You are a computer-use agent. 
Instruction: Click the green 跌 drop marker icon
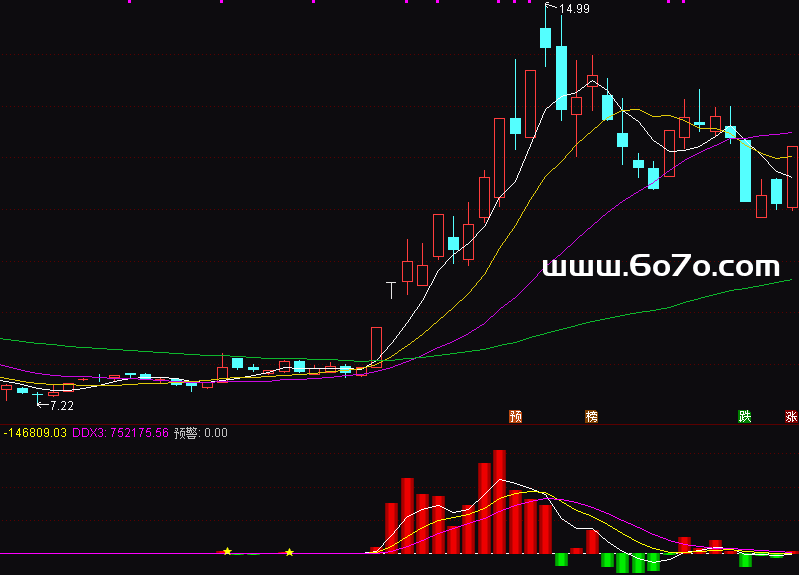pos(744,416)
